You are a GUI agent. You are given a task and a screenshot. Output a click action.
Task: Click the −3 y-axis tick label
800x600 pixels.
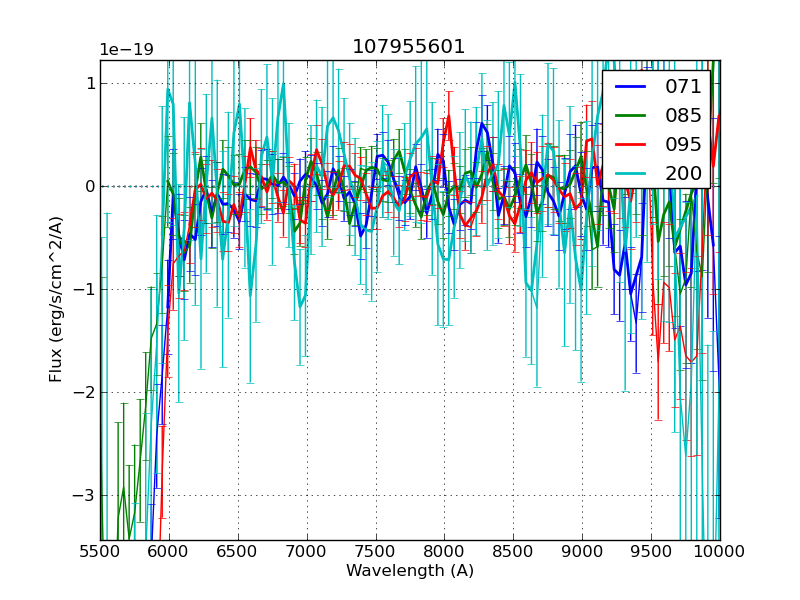(x=84, y=495)
